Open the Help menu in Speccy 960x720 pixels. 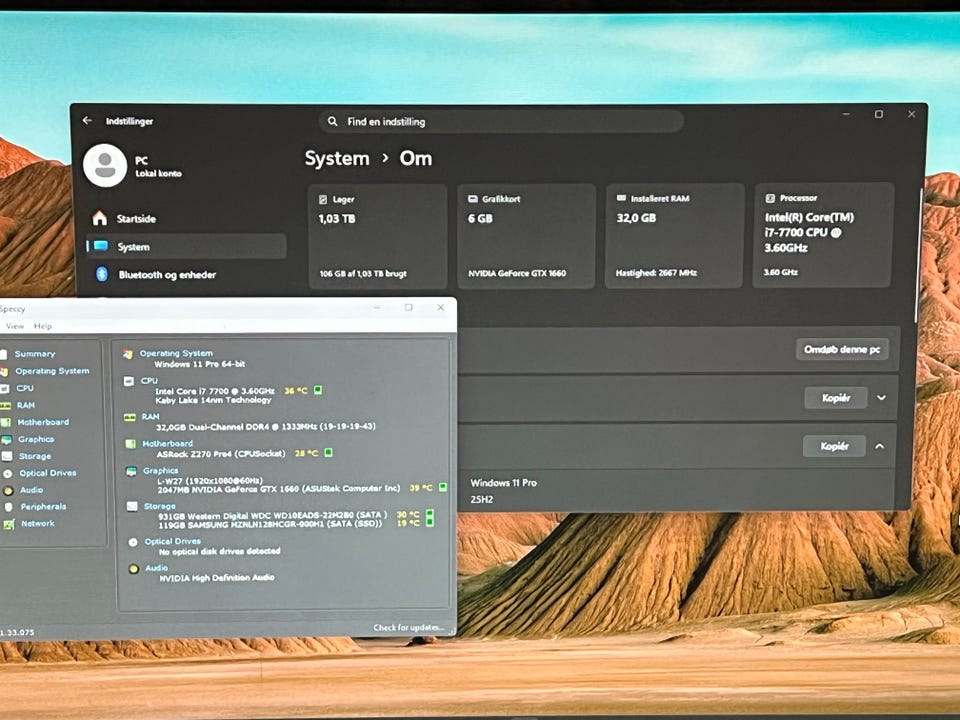[x=43, y=326]
